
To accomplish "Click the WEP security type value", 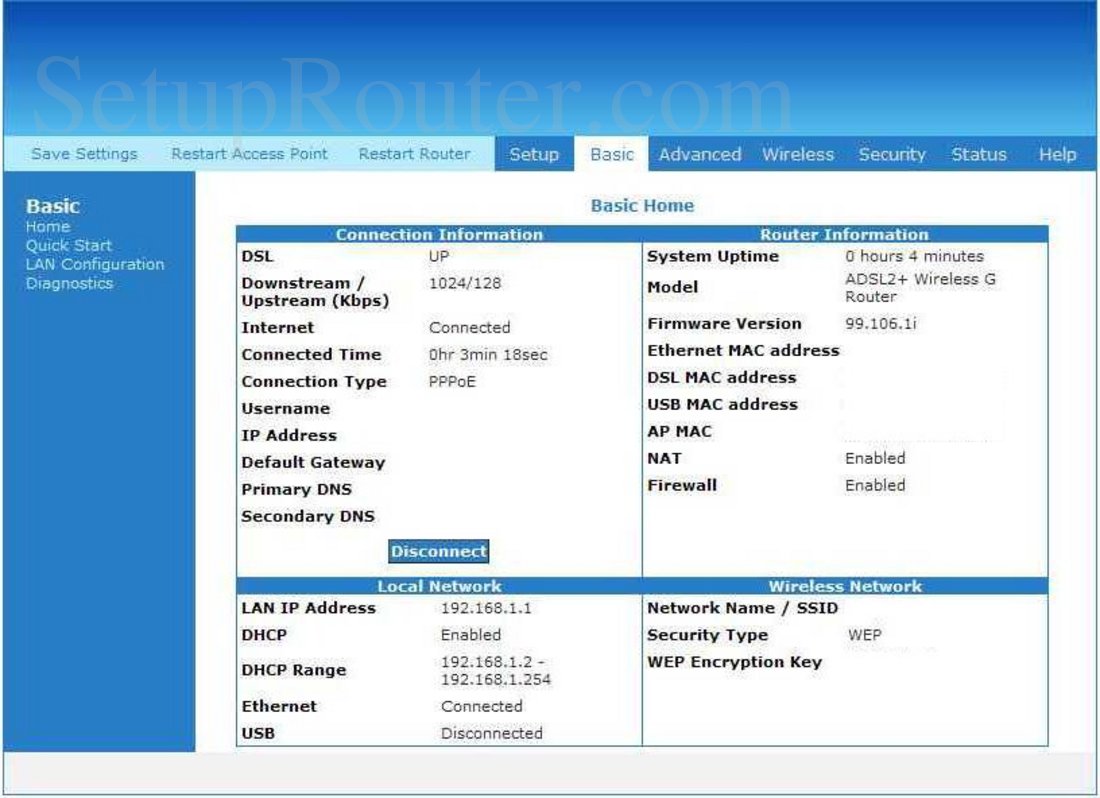I will tap(864, 635).
